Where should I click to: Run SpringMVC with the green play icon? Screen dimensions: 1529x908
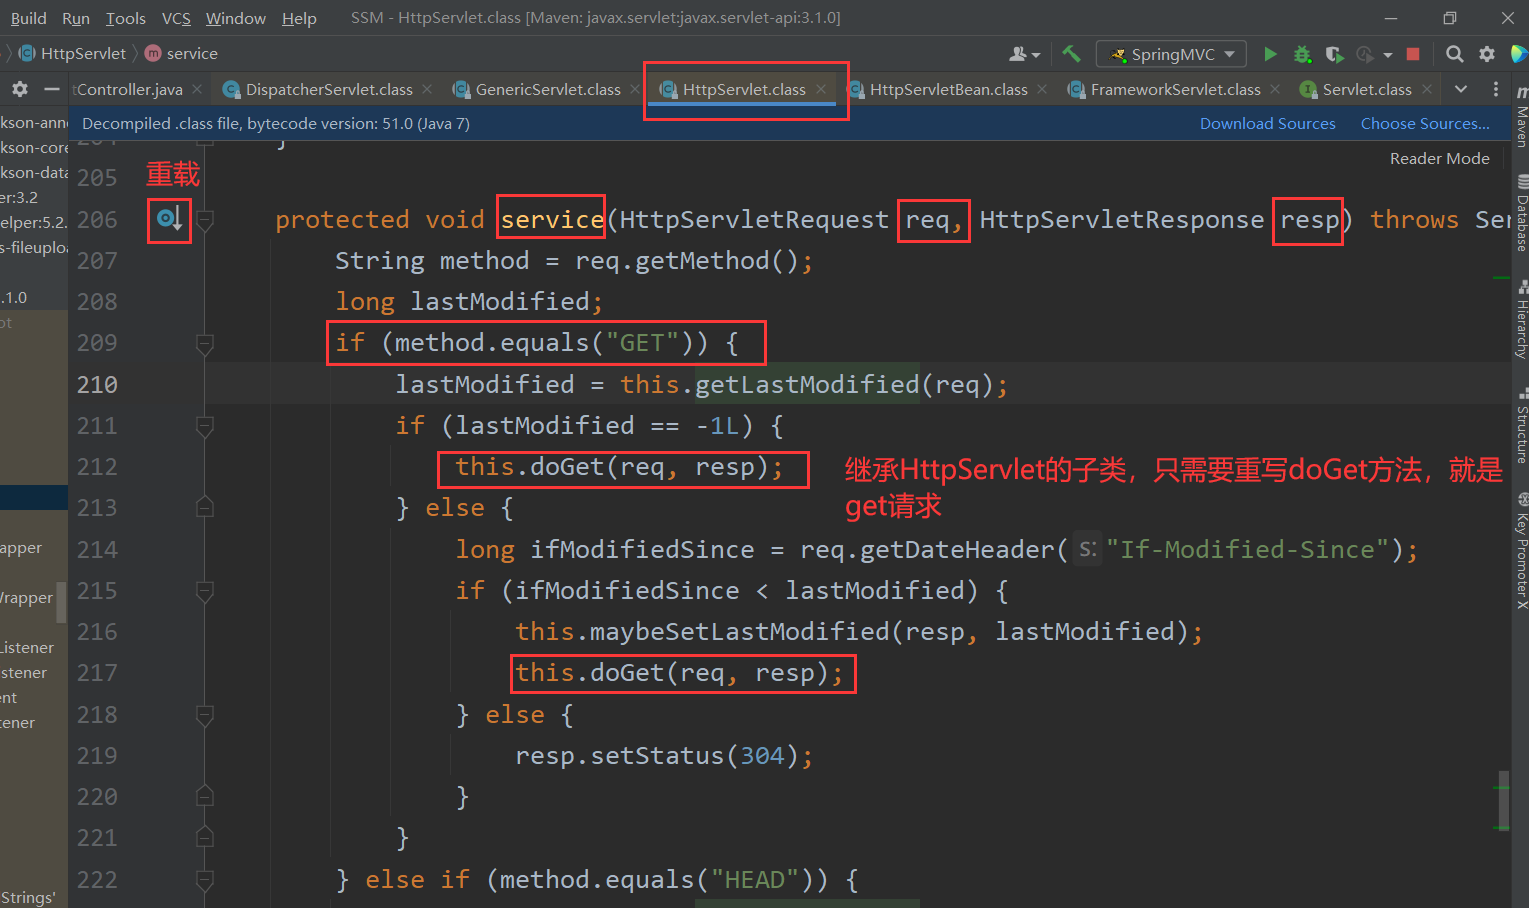click(x=1270, y=54)
